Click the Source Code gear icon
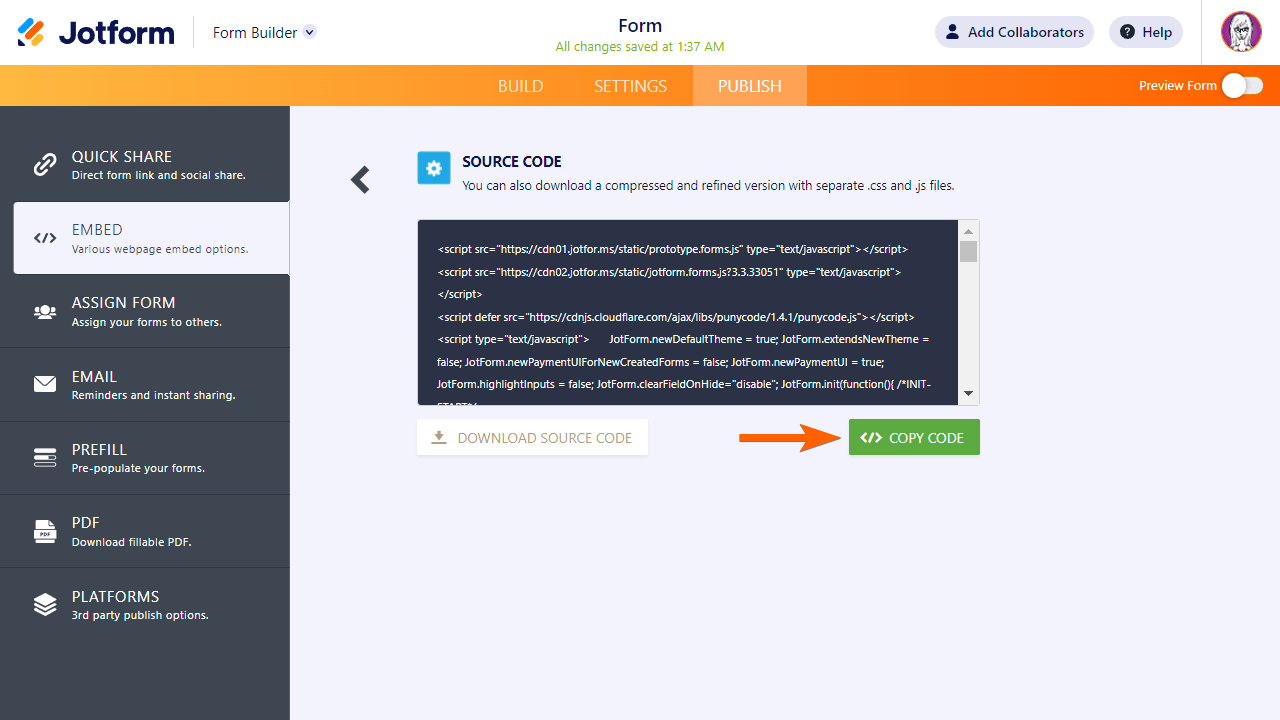1280x720 pixels. tap(434, 169)
